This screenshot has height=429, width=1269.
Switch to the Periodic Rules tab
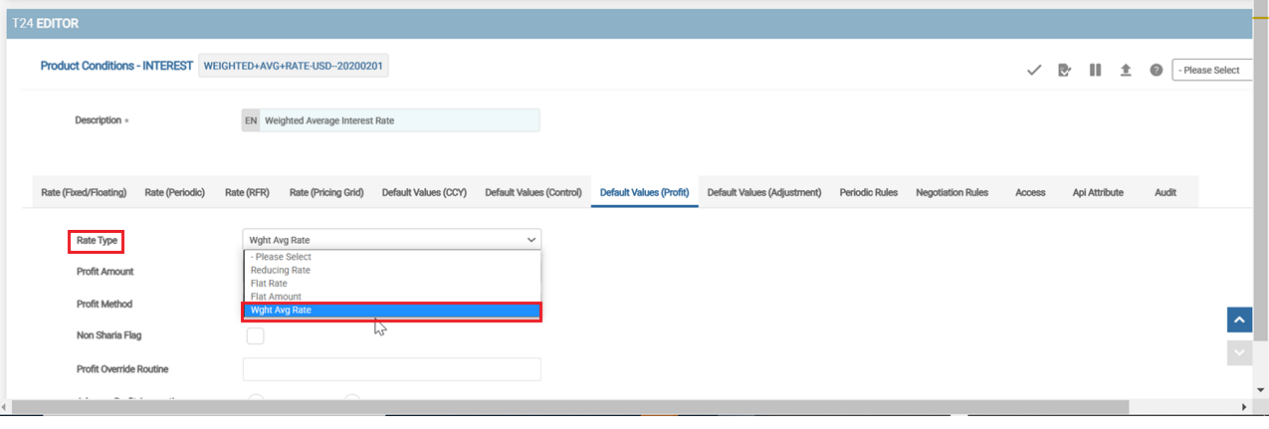[868, 192]
